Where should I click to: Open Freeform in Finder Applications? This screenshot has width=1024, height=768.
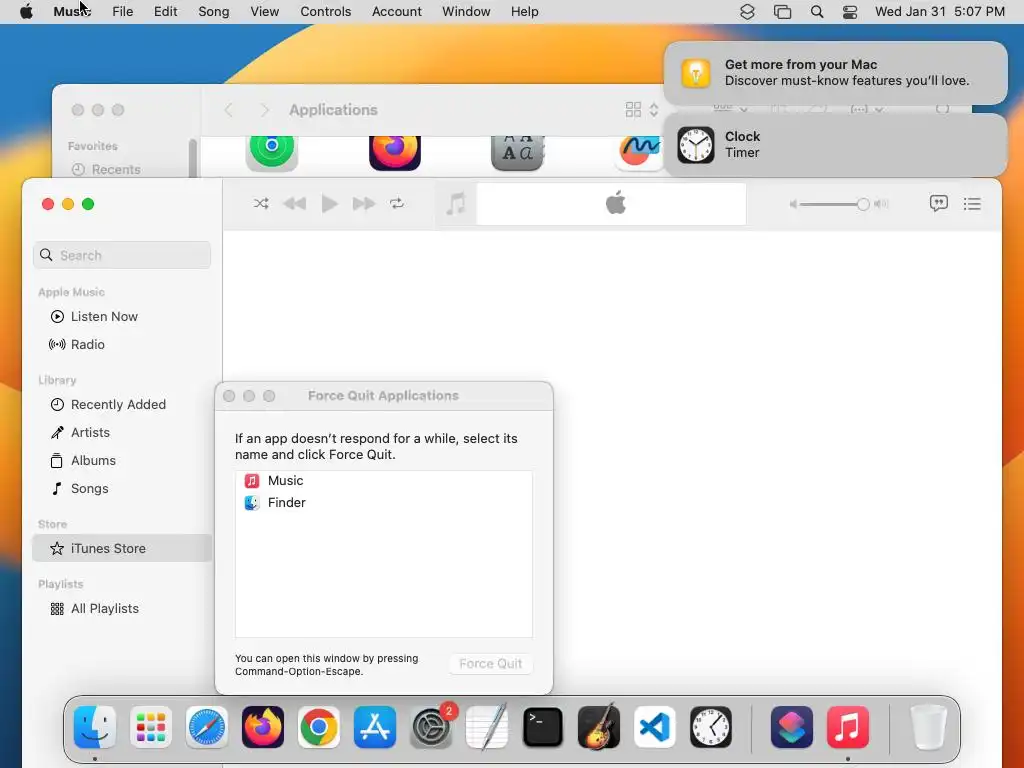[640, 152]
